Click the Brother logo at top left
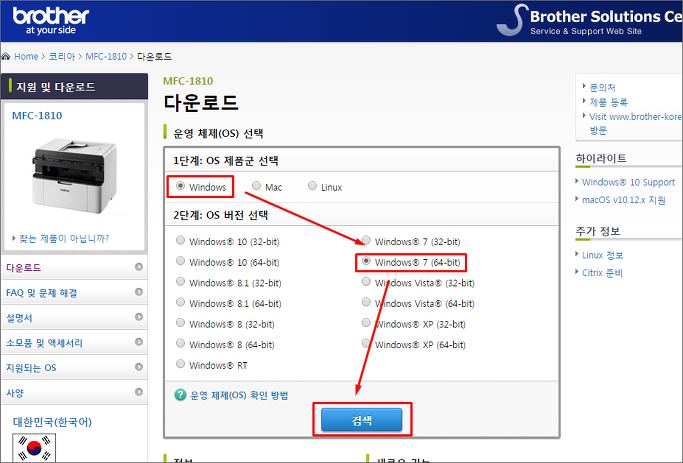Viewport: 683px width, 463px height. [x=51, y=20]
